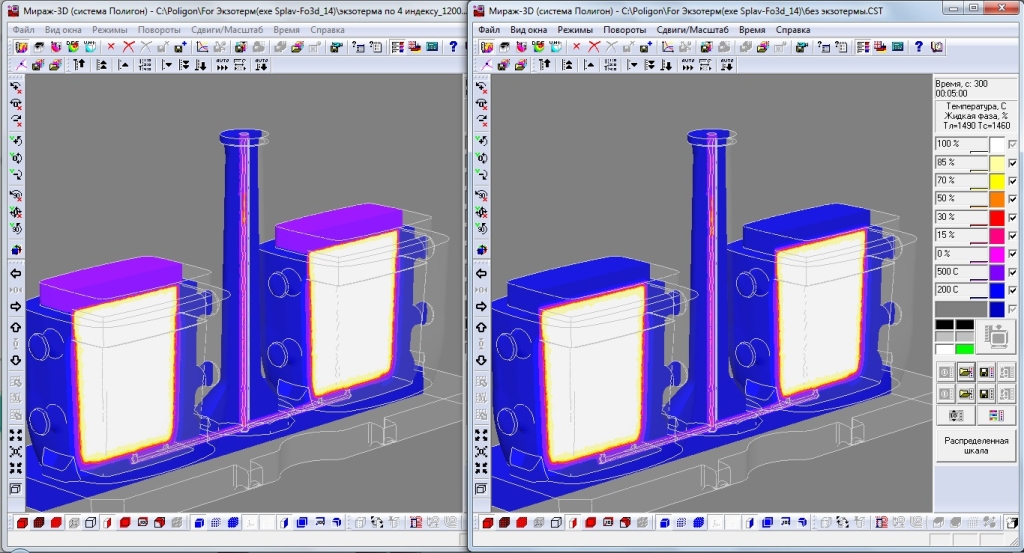Click the color palette icon above Распределенная шкала
1024x553 pixels.
996,415
